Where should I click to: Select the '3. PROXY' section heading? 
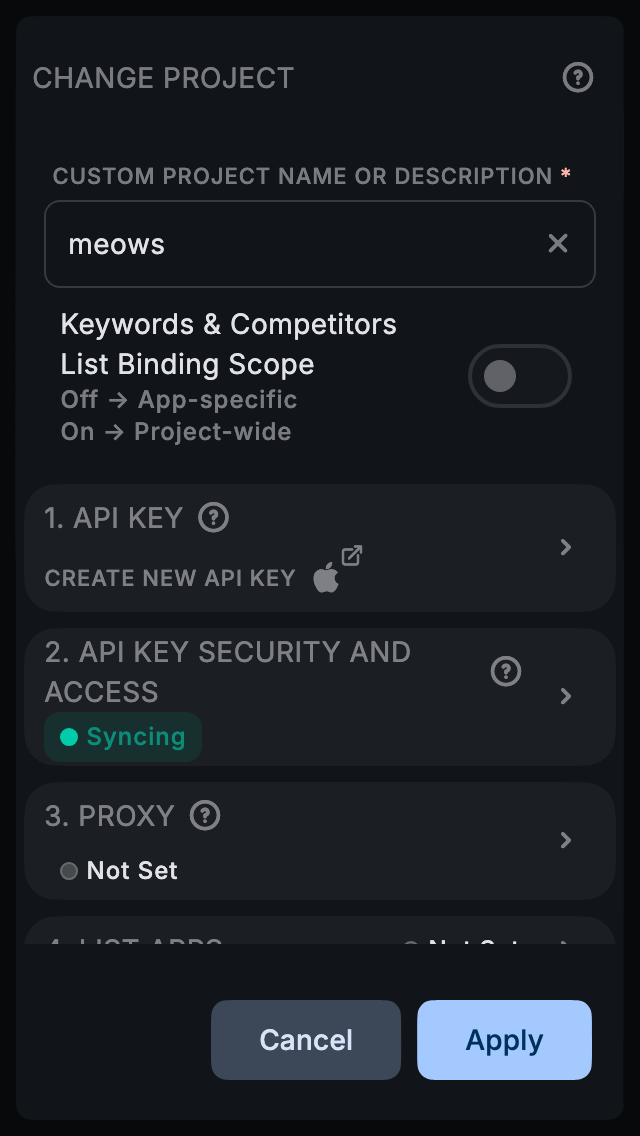(110, 816)
